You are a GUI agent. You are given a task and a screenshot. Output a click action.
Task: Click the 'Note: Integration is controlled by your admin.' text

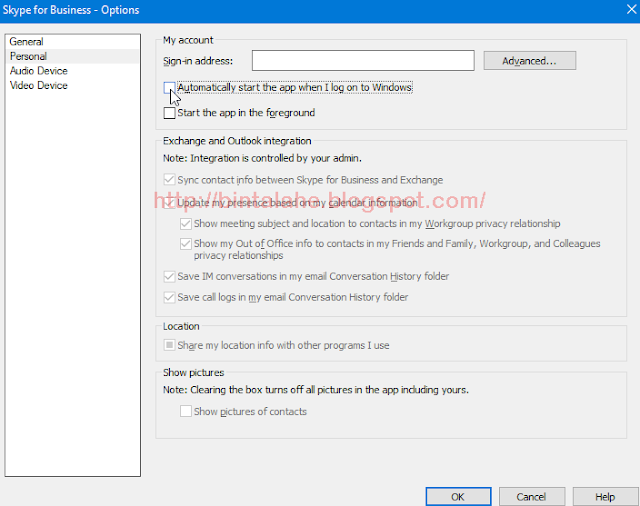[x=262, y=158]
